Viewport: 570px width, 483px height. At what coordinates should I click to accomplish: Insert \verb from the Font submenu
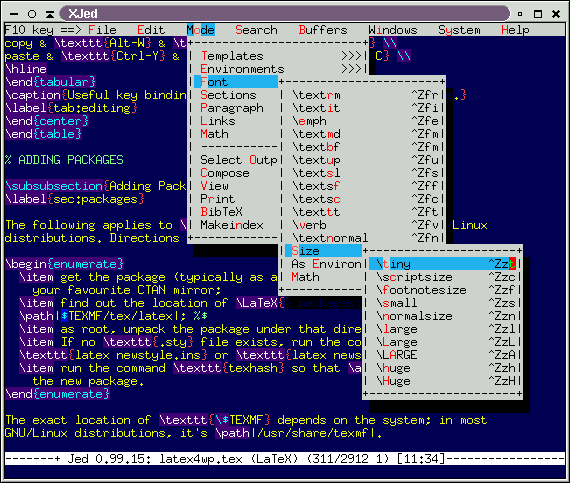(363, 225)
